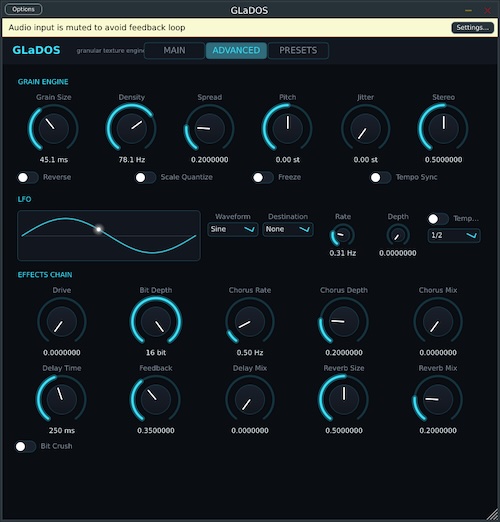Click the Delay Mix knob
This screenshot has width=500, height=522.
click(x=250, y=399)
